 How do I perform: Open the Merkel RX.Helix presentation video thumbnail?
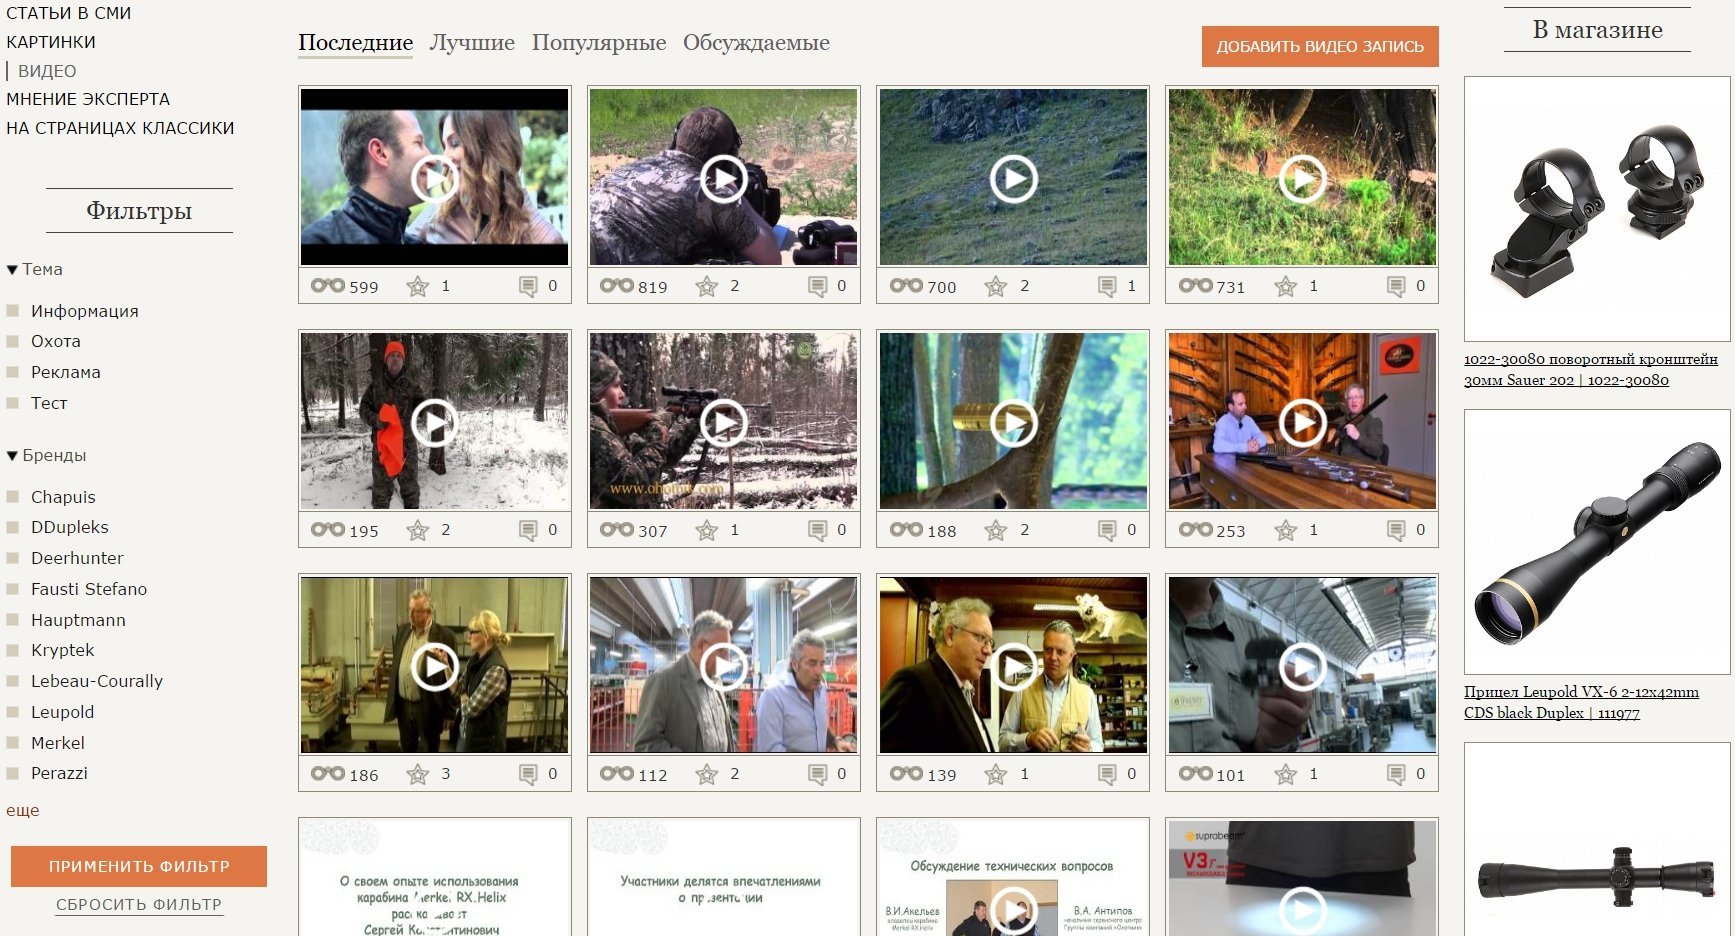434,877
